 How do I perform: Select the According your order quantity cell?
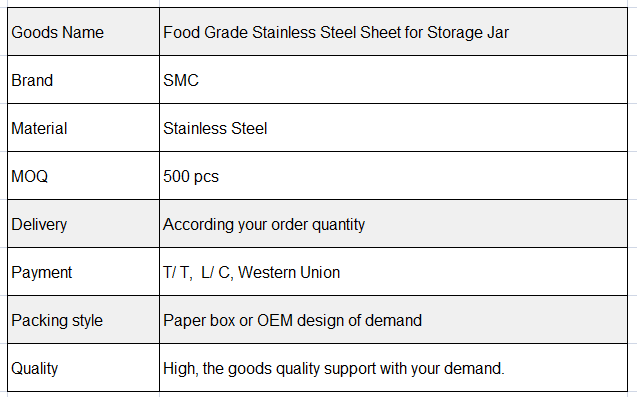coord(393,223)
